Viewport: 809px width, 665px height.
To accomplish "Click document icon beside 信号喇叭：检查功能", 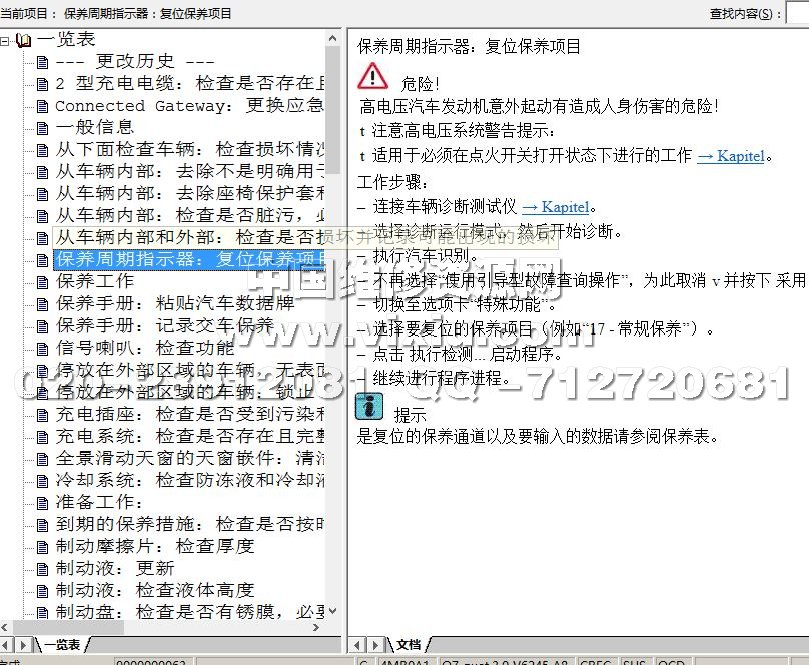I will point(42,348).
